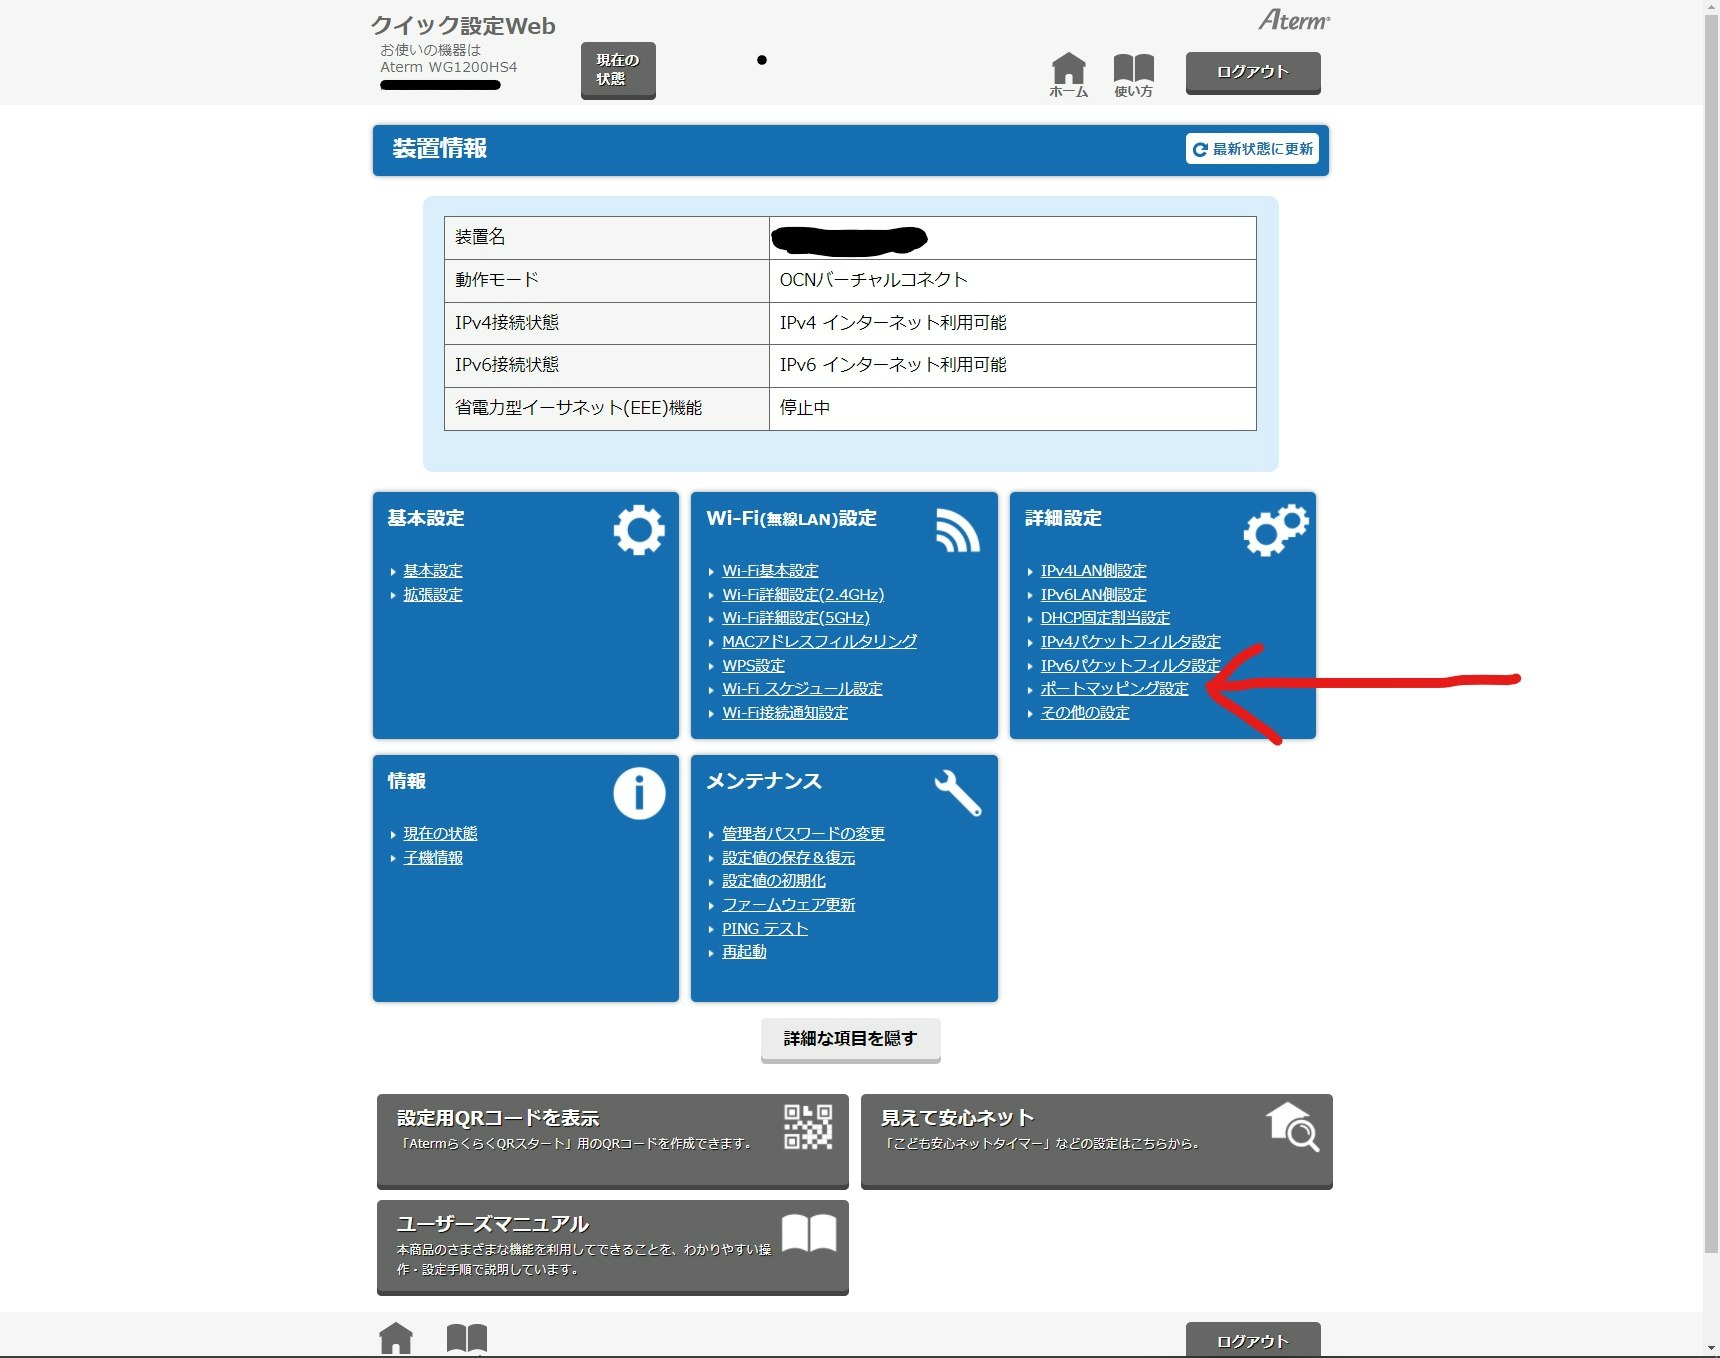Refresh with 最新状態に更新 button
The image size is (1720, 1358).
[x=1253, y=149]
